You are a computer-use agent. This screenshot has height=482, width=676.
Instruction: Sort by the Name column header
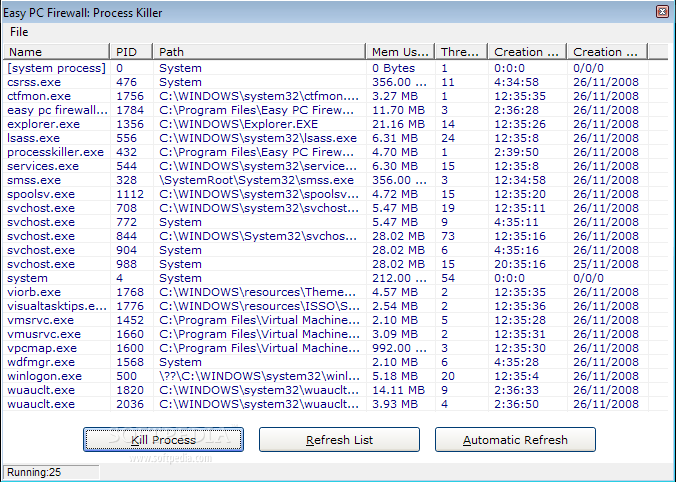click(56, 52)
